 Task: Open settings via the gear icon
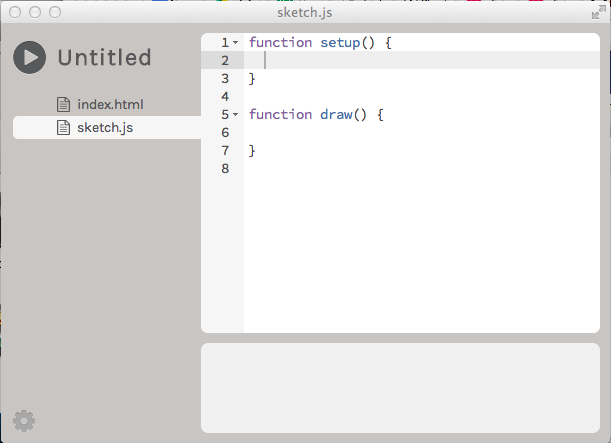click(x=24, y=421)
